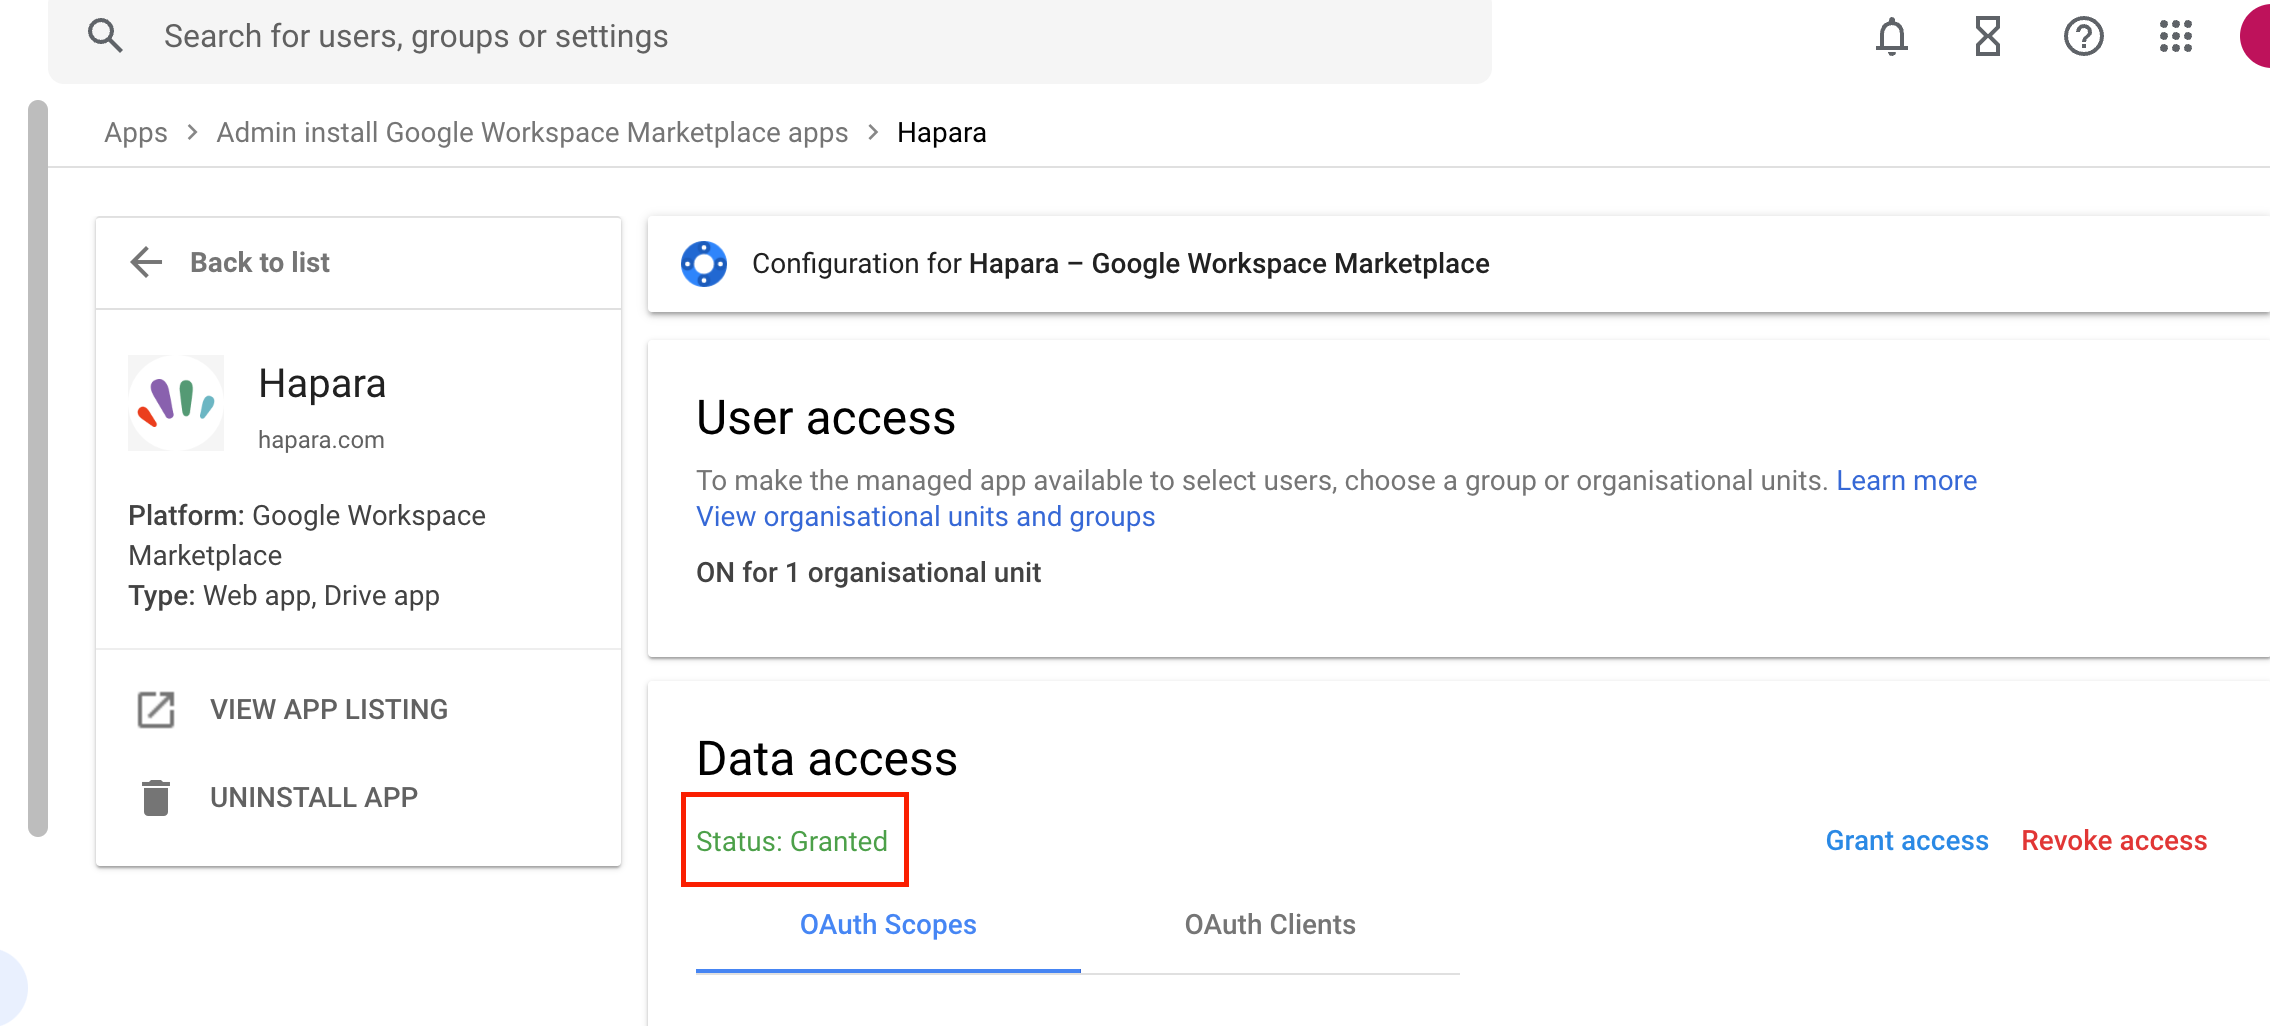
Task: Go to Apps in the breadcrumb
Action: click(x=136, y=132)
